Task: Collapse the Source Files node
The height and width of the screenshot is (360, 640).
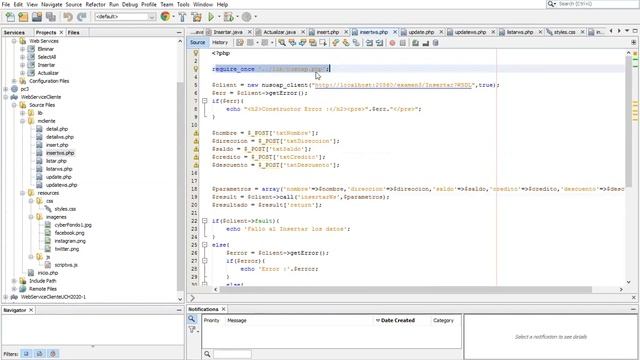Action: pos(14,105)
